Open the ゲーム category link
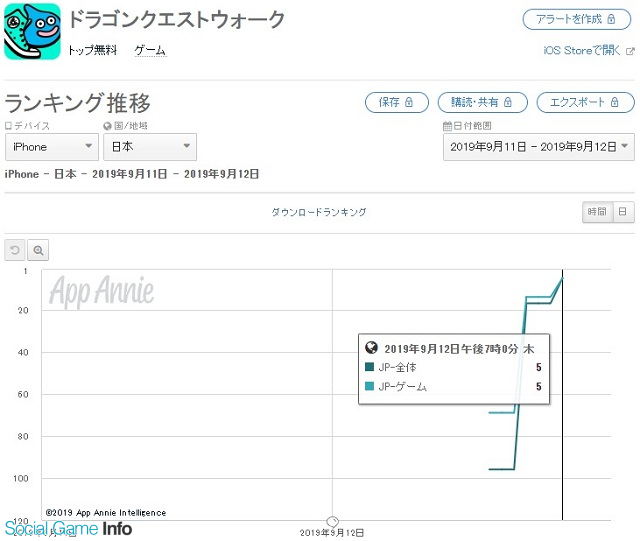640x541 pixels. coord(150,50)
